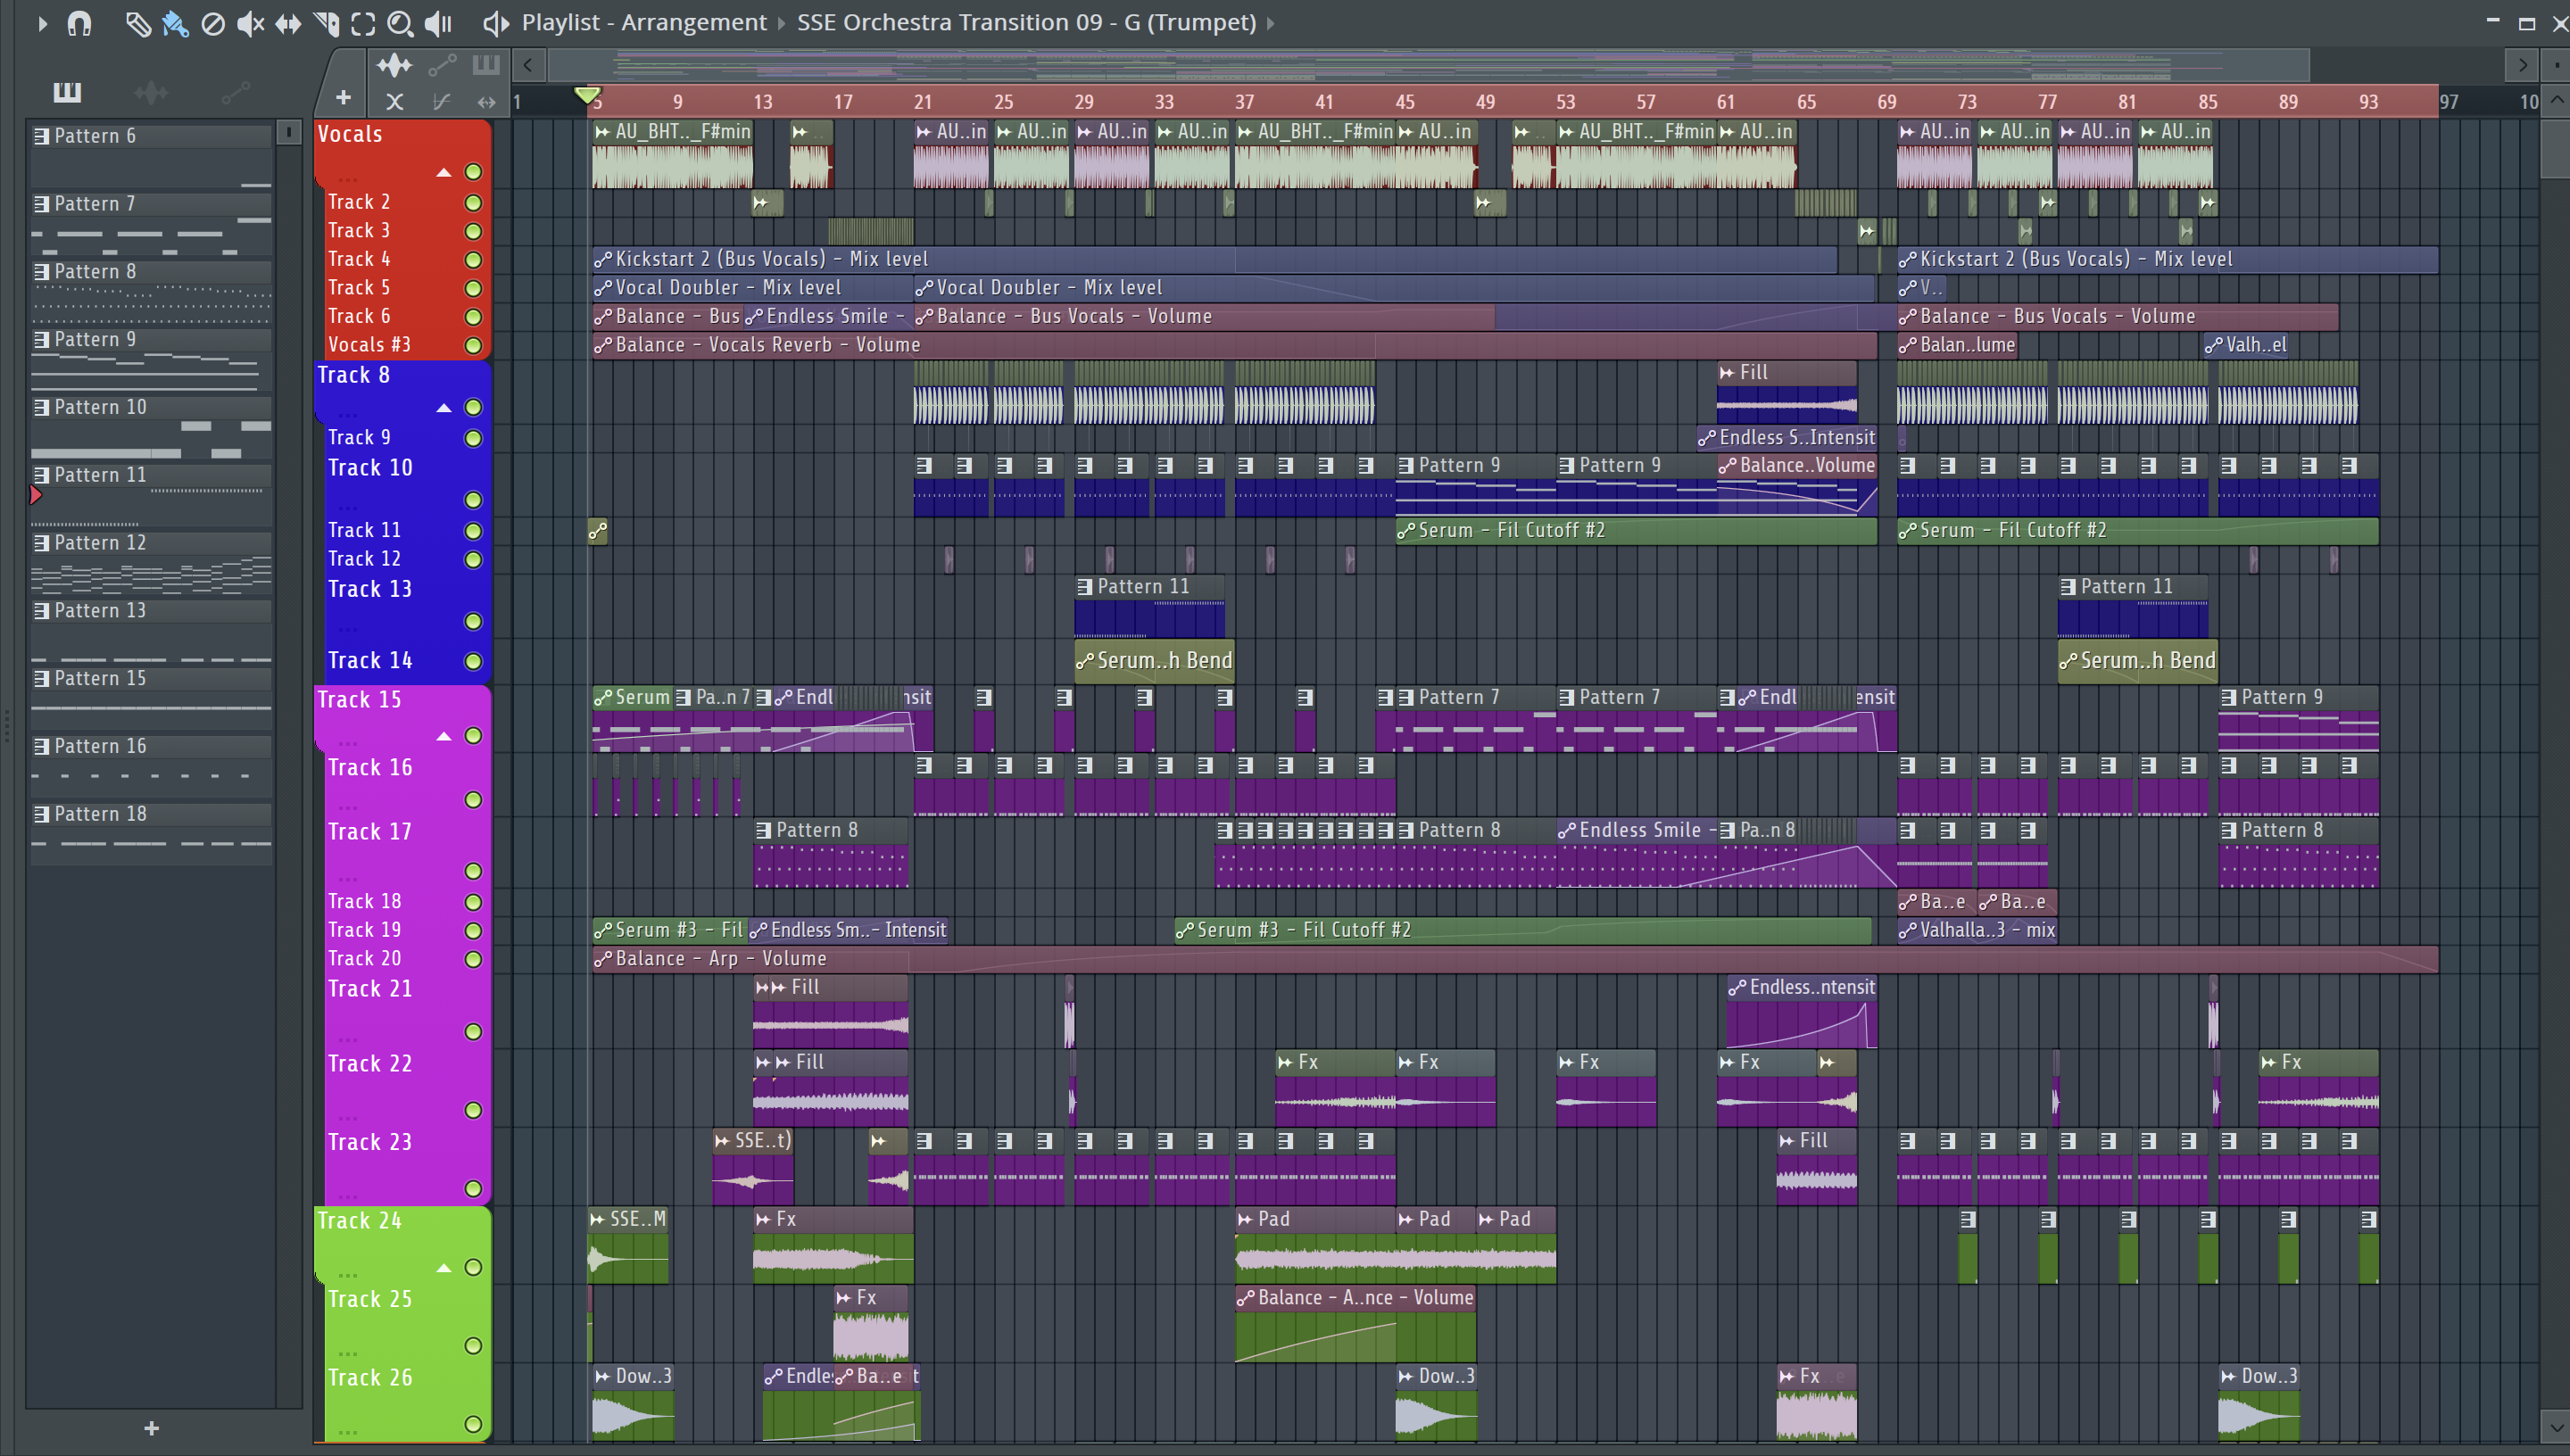Mute the Vocals track LED
This screenshot has height=1456, width=2570.
click(x=474, y=172)
